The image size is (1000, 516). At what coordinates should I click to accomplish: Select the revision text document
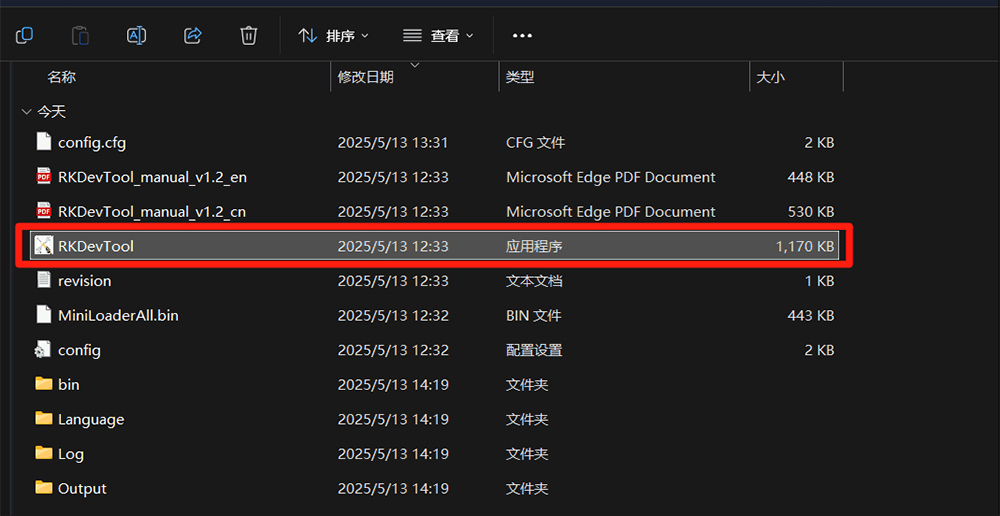[84, 281]
